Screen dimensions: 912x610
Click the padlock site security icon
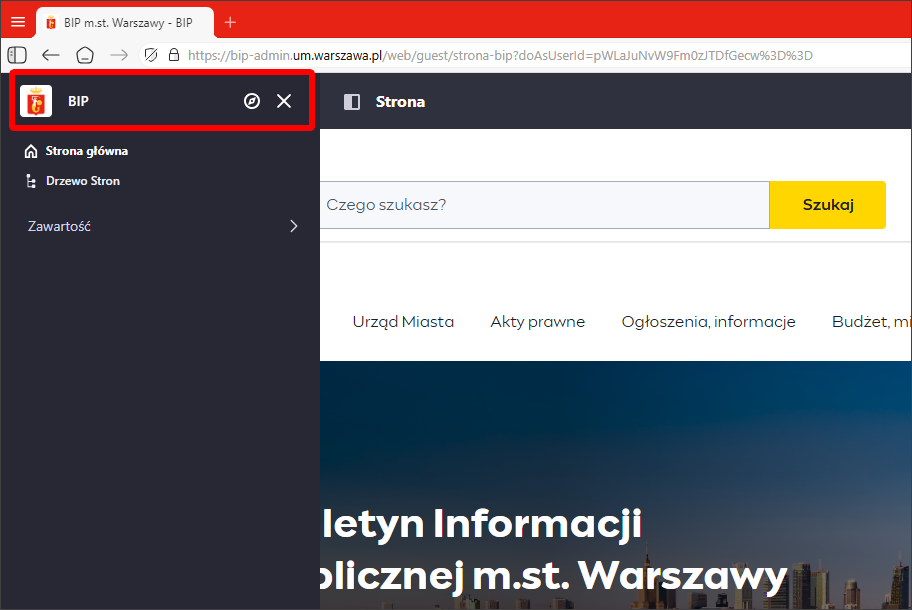point(174,55)
